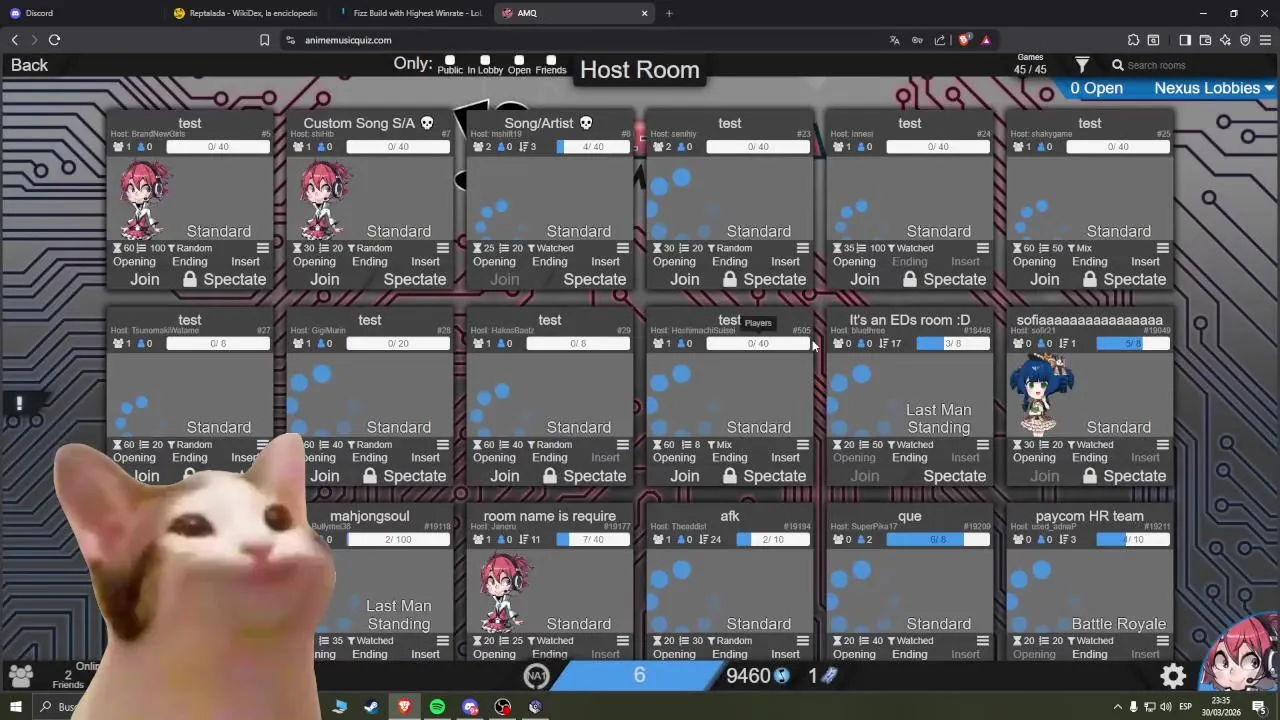Reload the page with refresh icon

54,40
